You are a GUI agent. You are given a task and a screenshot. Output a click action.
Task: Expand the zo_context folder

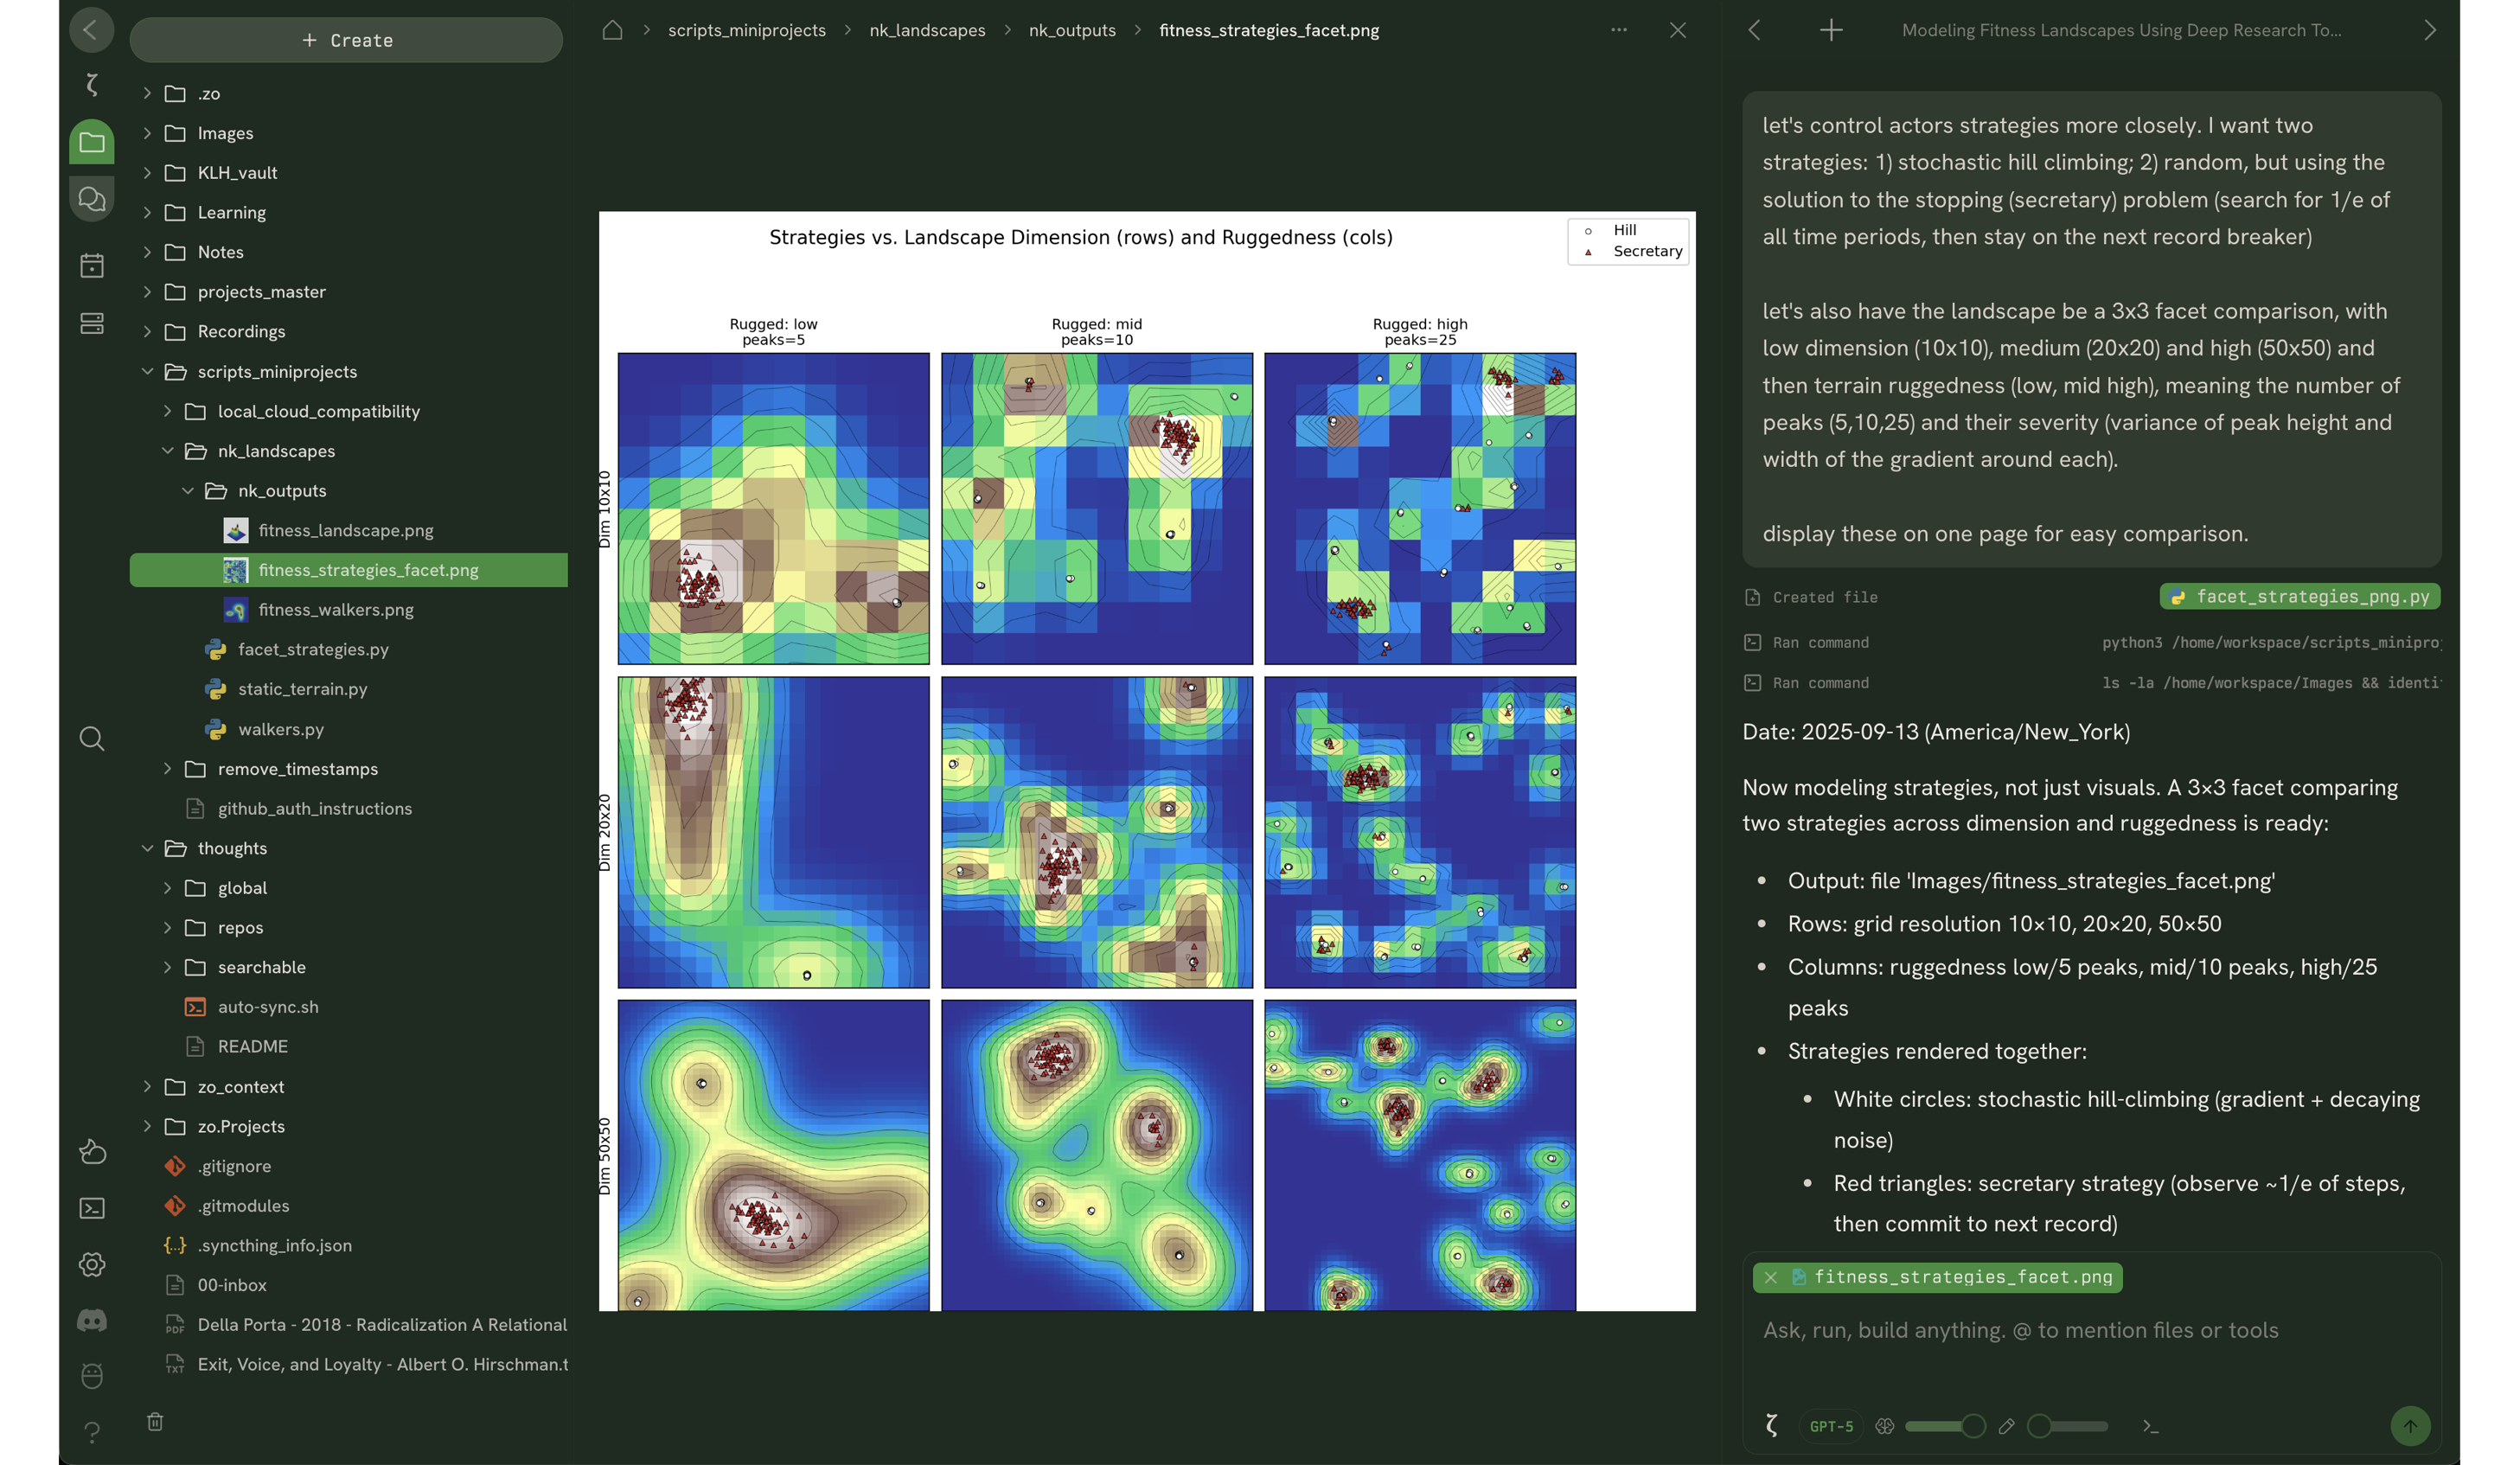coord(147,1086)
